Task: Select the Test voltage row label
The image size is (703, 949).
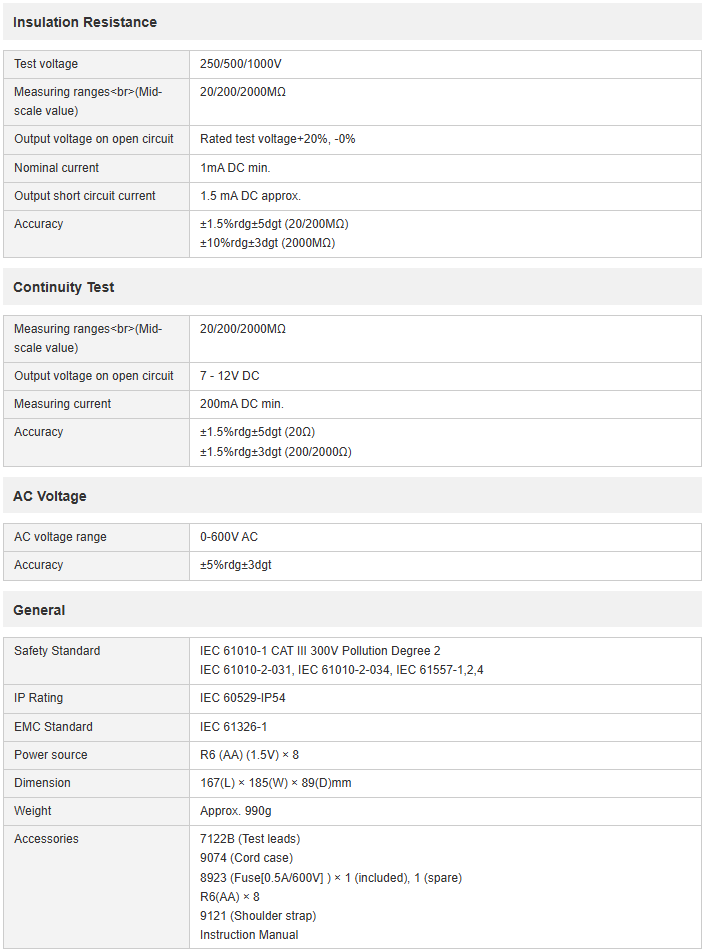Action: click(x=46, y=64)
